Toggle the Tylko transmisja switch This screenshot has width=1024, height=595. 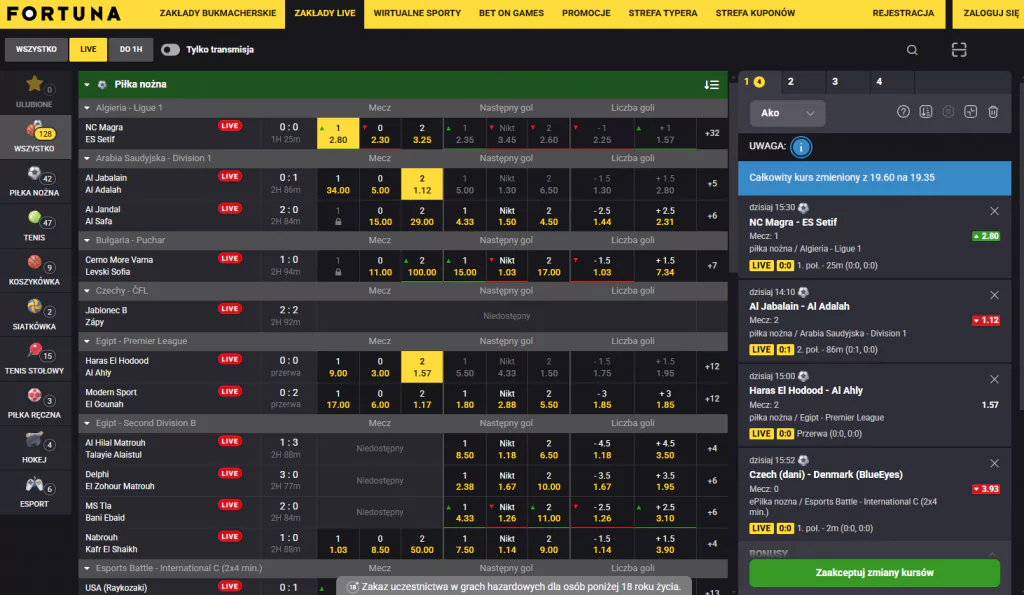pyautogui.click(x=171, y=50)
